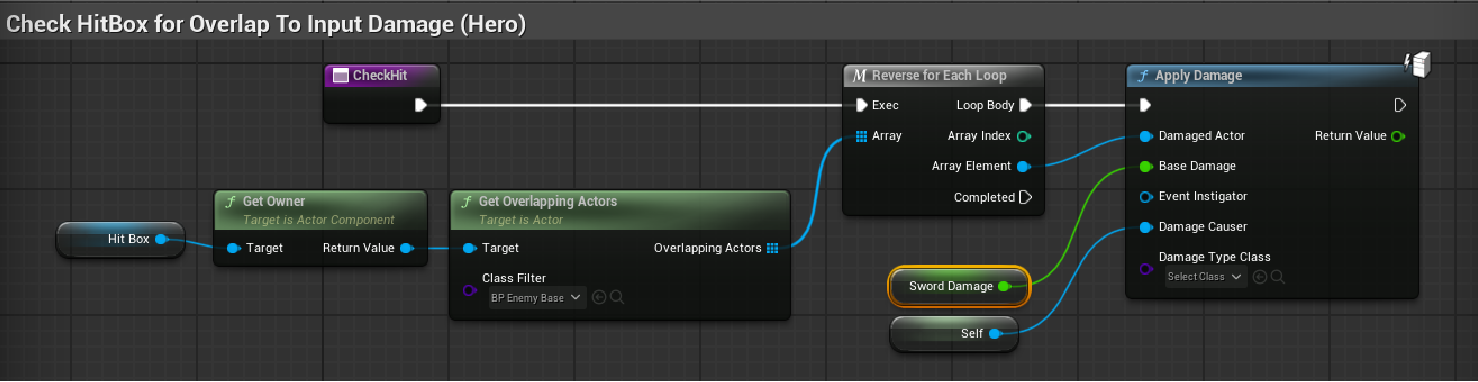Click the use-selected-asset arrow next to Select Class
Image resolution: width=1478 pixels, height=382 pixels.
point(1260,277)
